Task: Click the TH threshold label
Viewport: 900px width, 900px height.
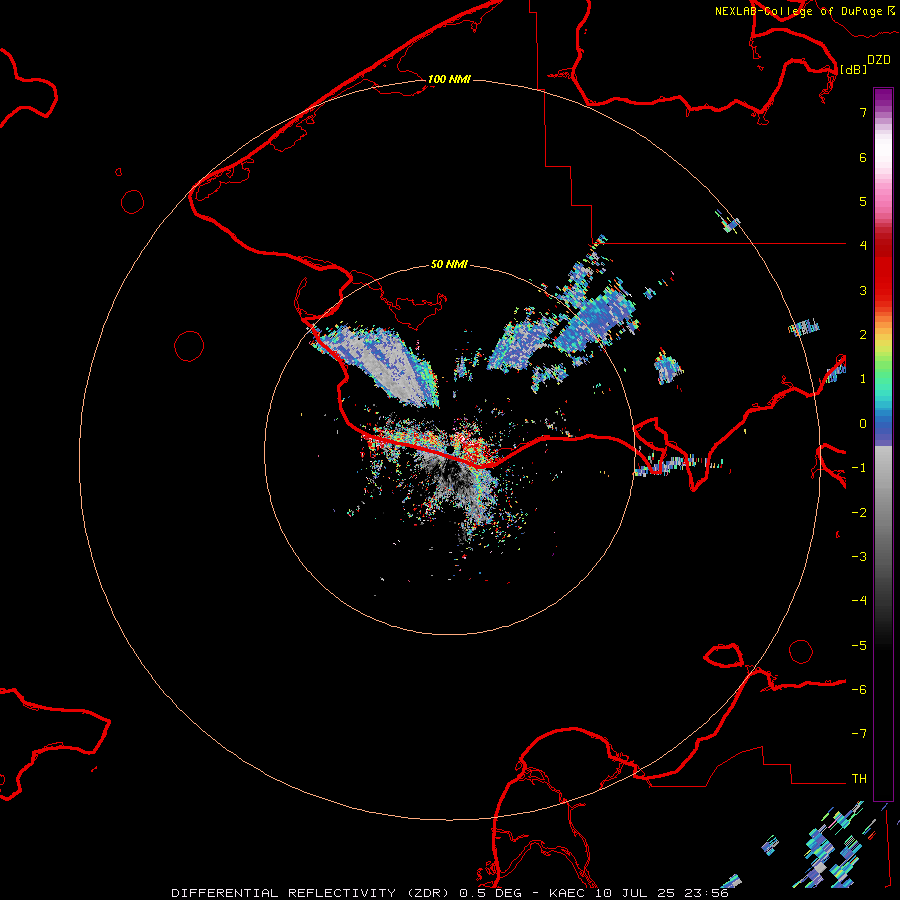Action: click(x=859, y=779)
